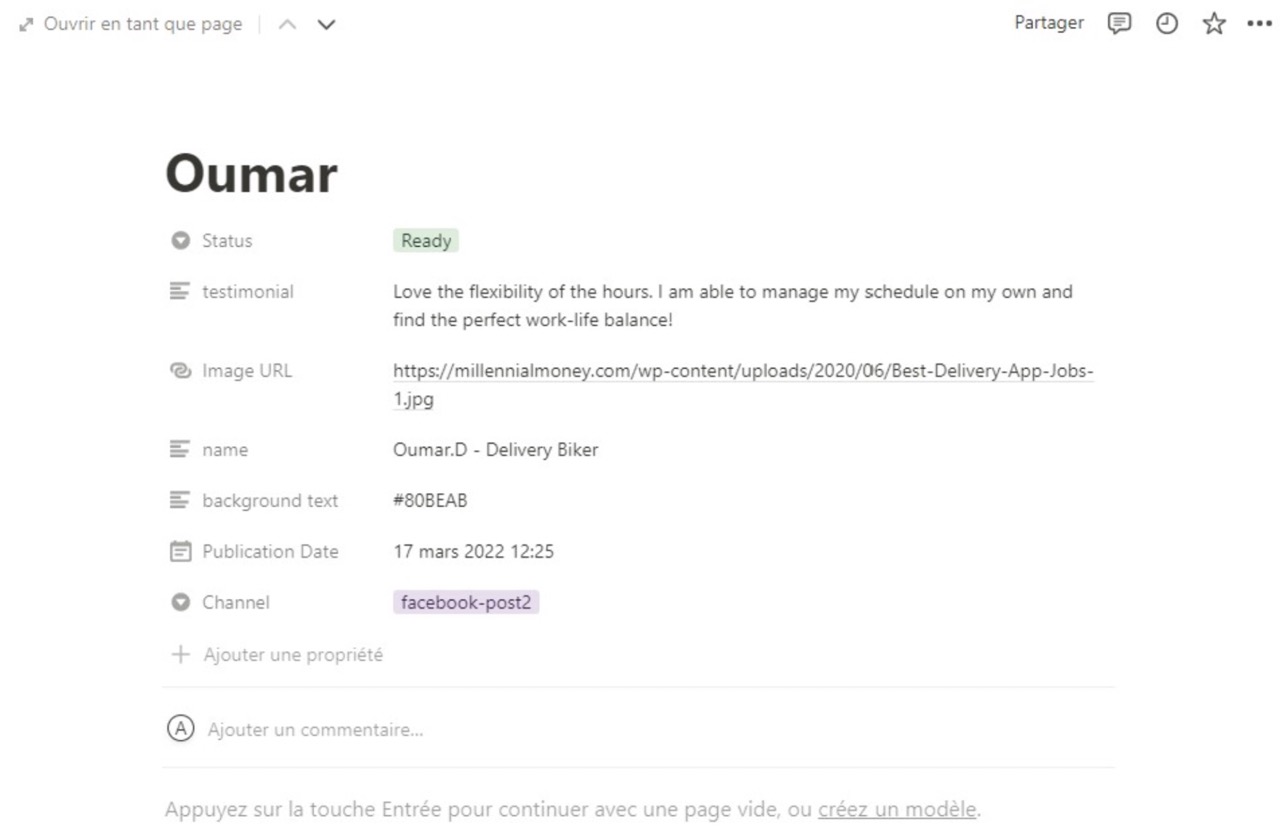The height and width of the screenshot is (837, 1280).
Task: Open the Ready status dropdown
Action: tap(426, 241)
